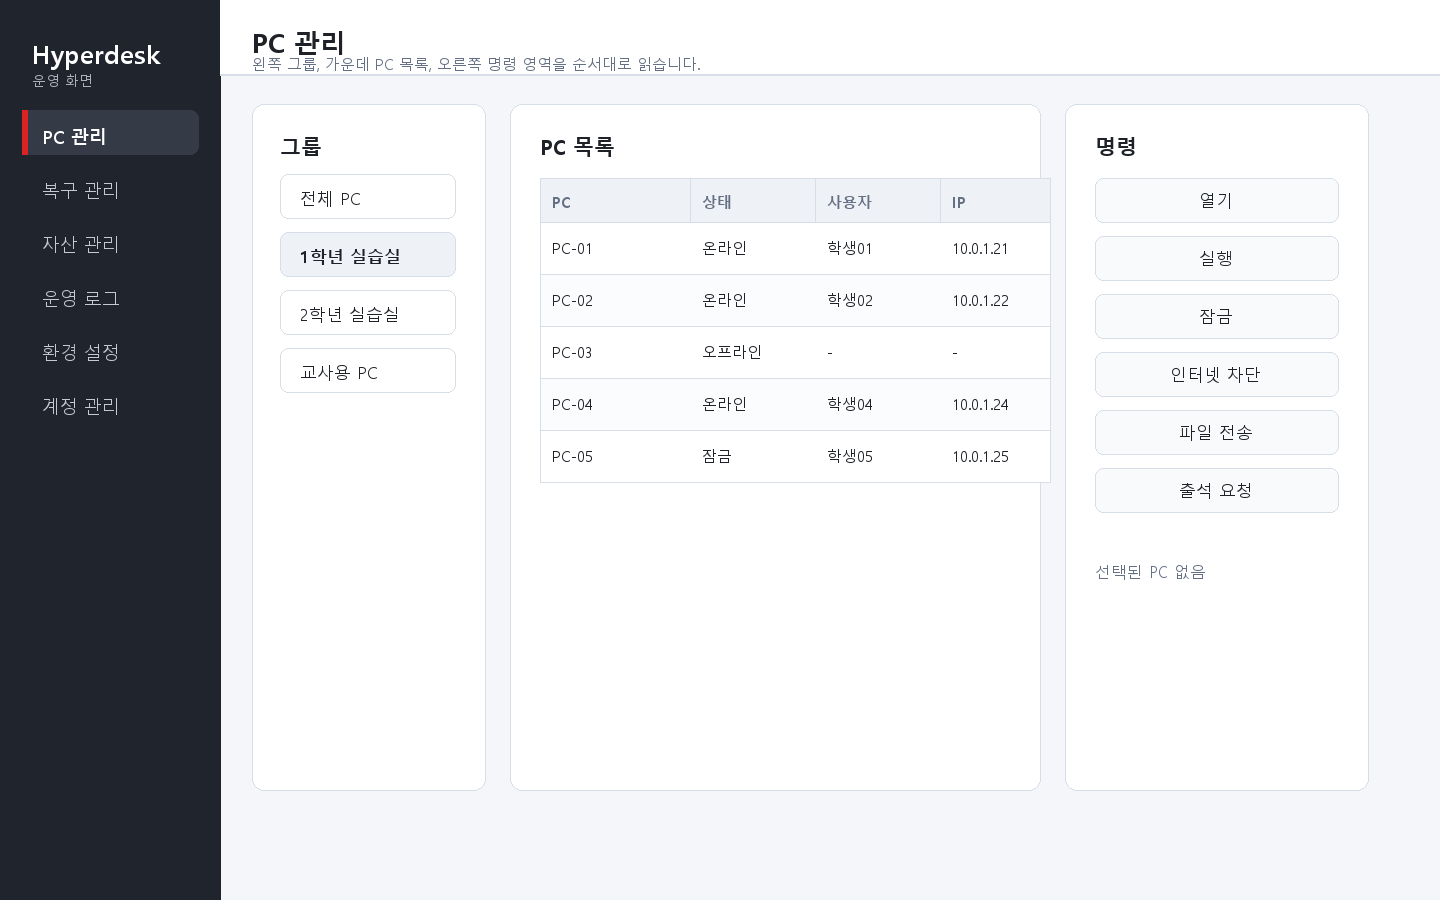Click the 온라인 status of PC-02
Image resolution: width=1440 pixels, height=900 pixels.
coord(725,300)
